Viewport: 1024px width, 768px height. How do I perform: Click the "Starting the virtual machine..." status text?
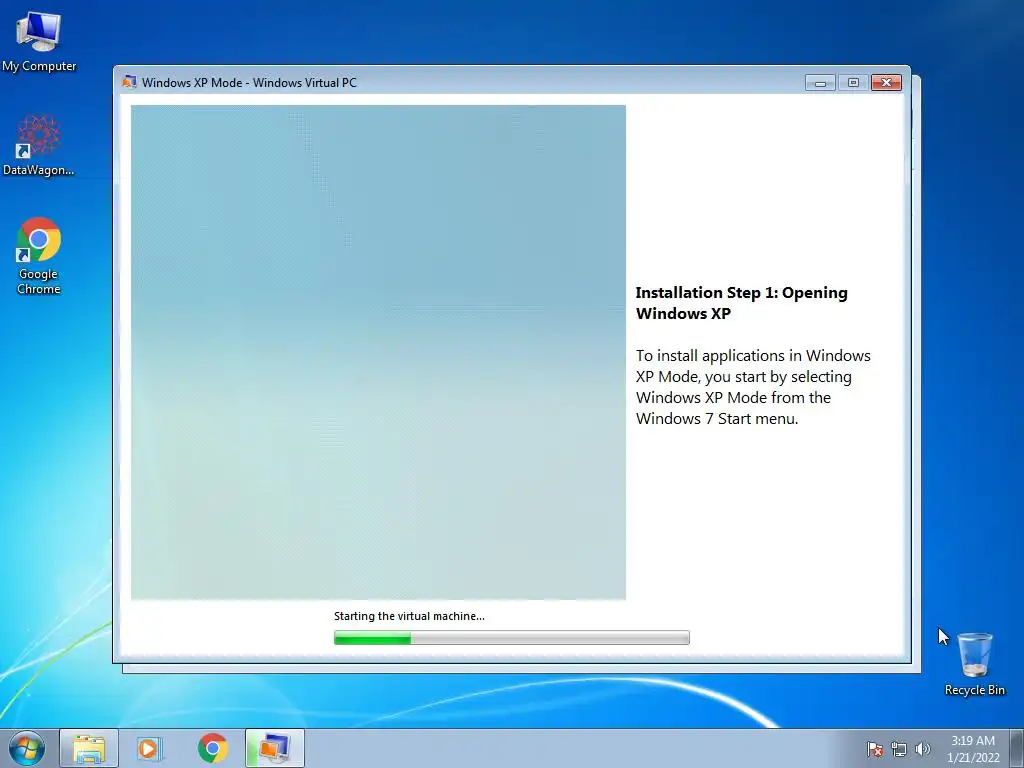[x=409, y=616]
